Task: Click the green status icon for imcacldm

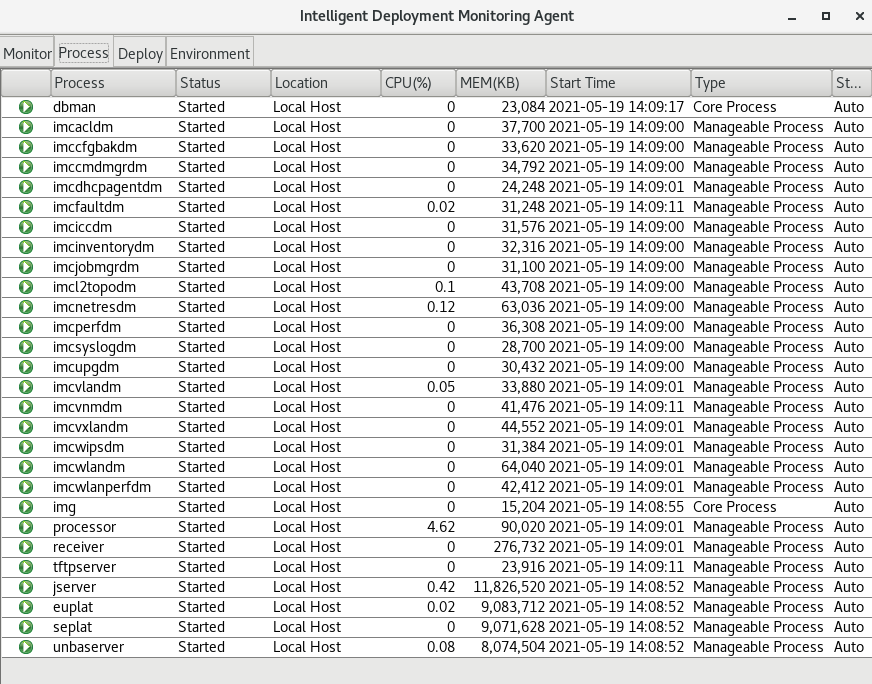Action: click(26, 127)
